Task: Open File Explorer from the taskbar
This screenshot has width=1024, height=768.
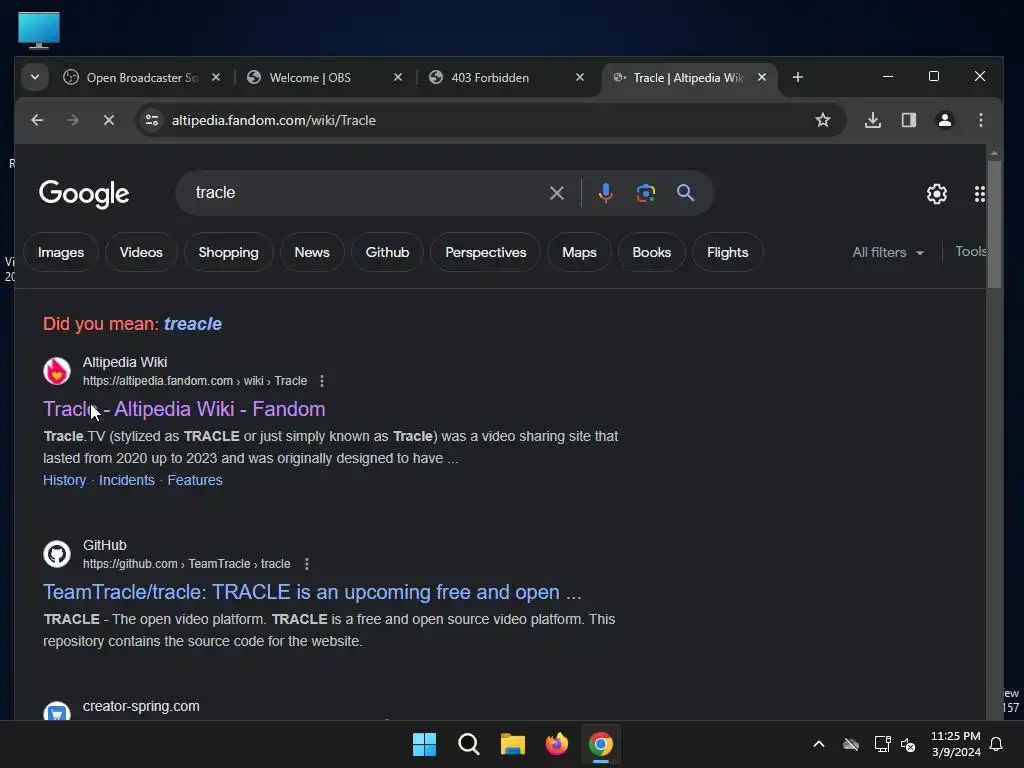Action: tap(513, 744)
